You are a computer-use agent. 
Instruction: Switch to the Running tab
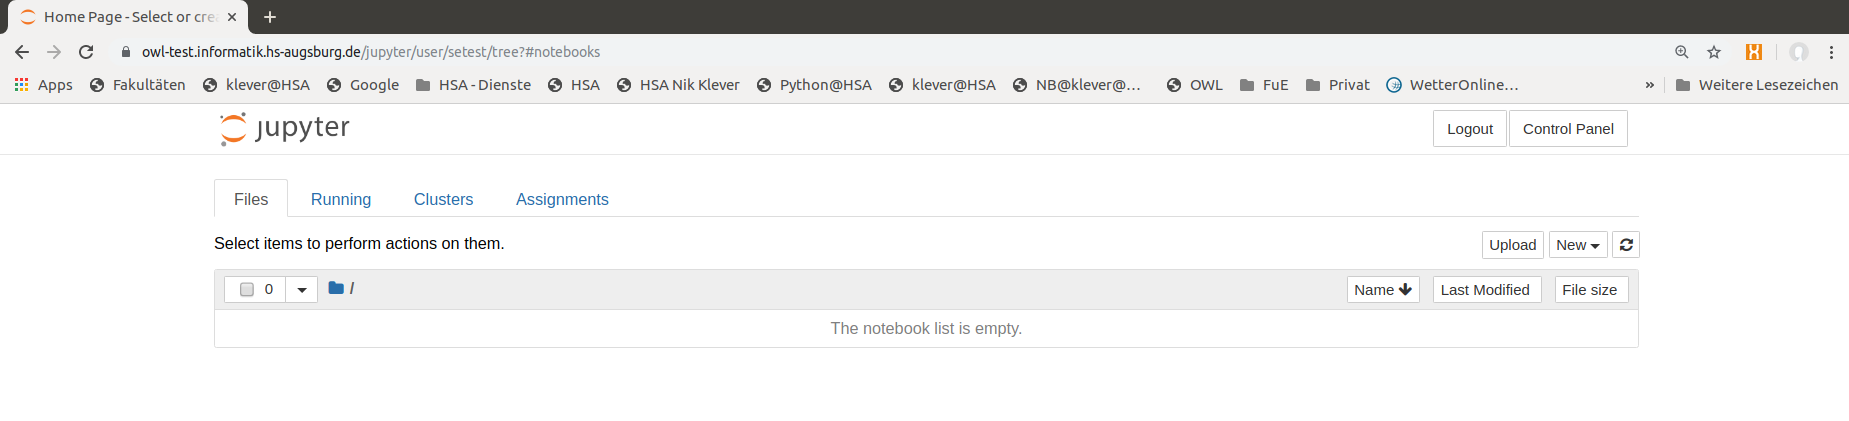click(341, 199)
